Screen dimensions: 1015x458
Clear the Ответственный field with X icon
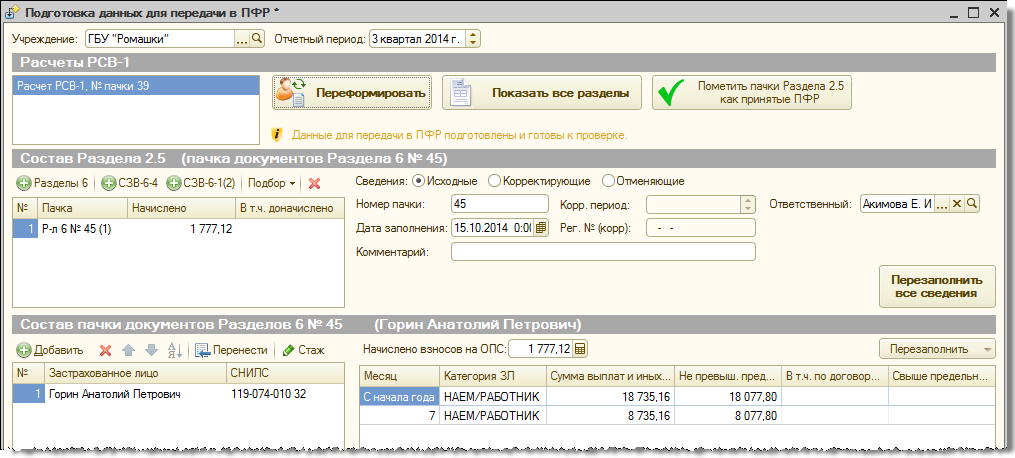(956, 204)
